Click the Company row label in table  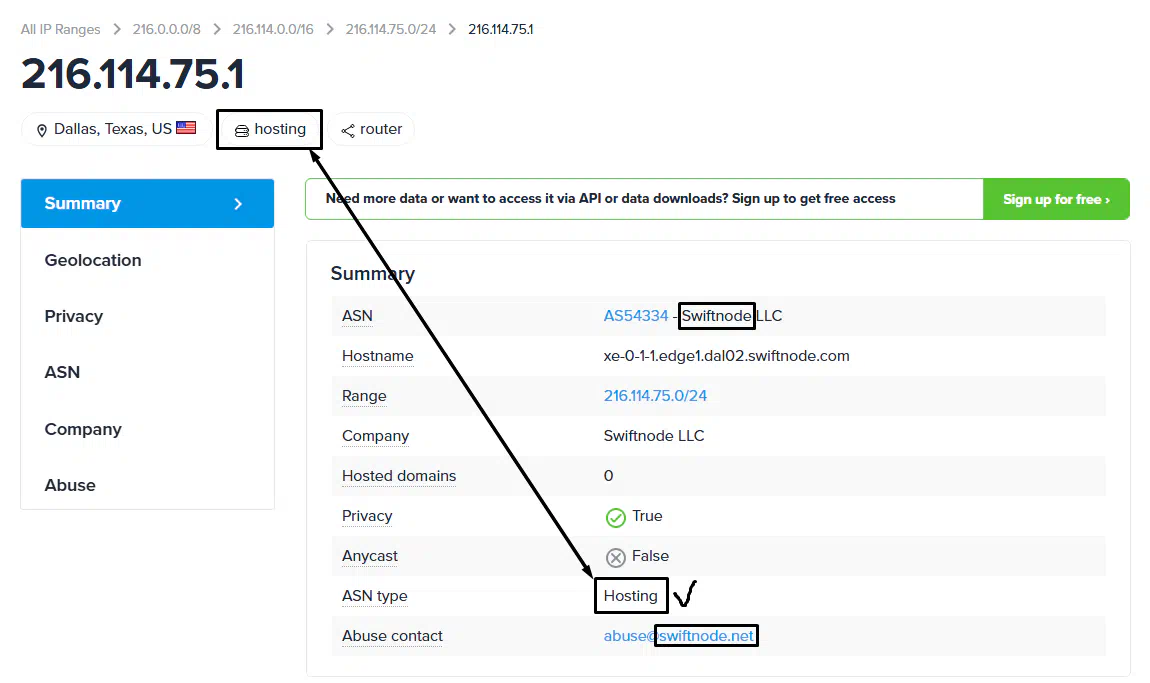point(376,436)
